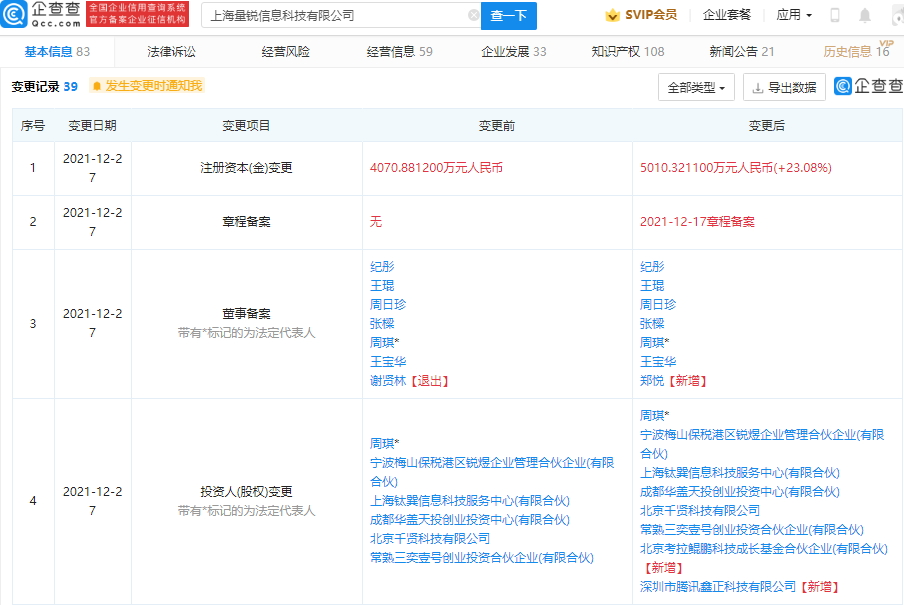Enable 发生变更时通知我 change alerts
Image resolution: width=904 pixels, height=605 pixels.
tap(146, 86)
